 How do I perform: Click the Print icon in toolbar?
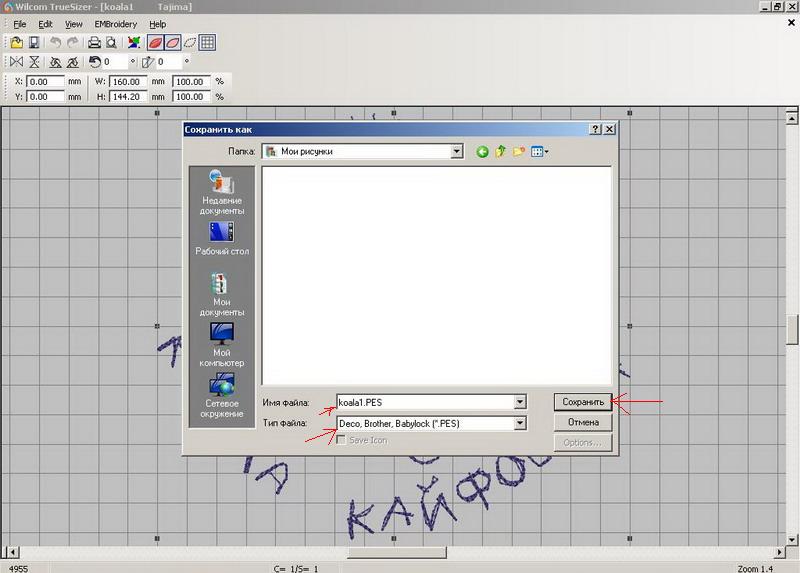pyautogui.click(x=94, y=43)
